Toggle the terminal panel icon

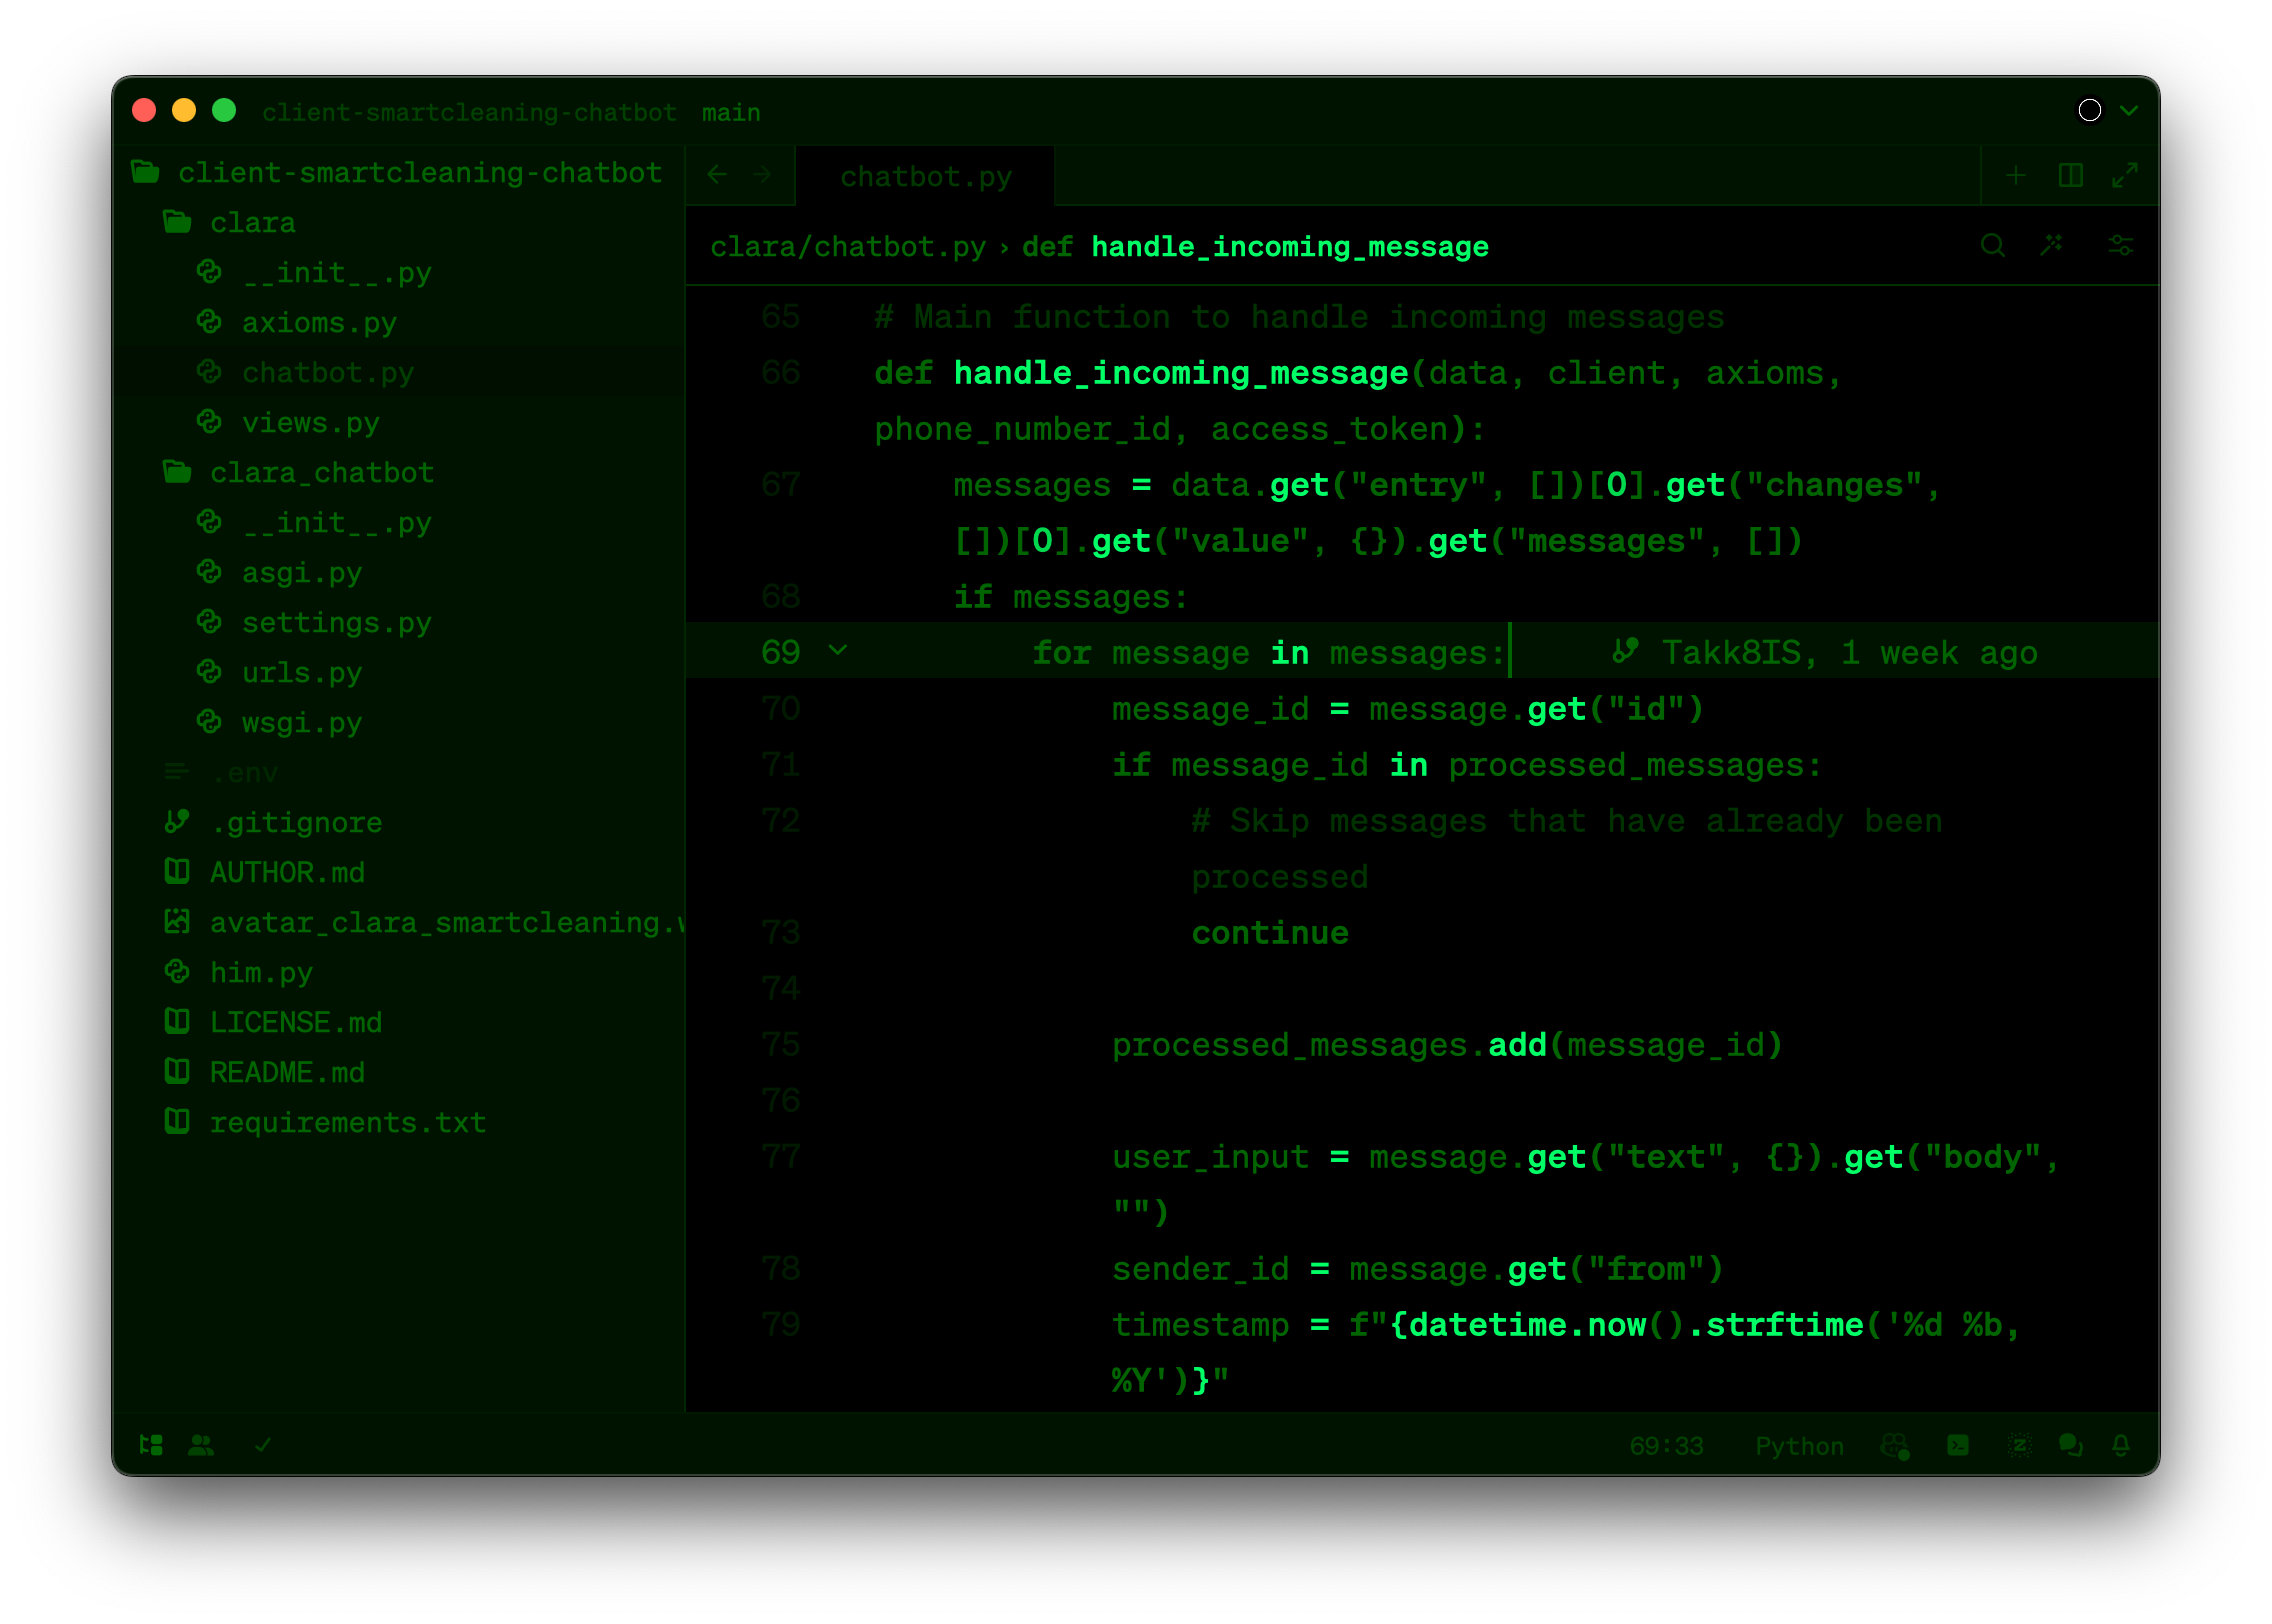coord(1958,1445)
